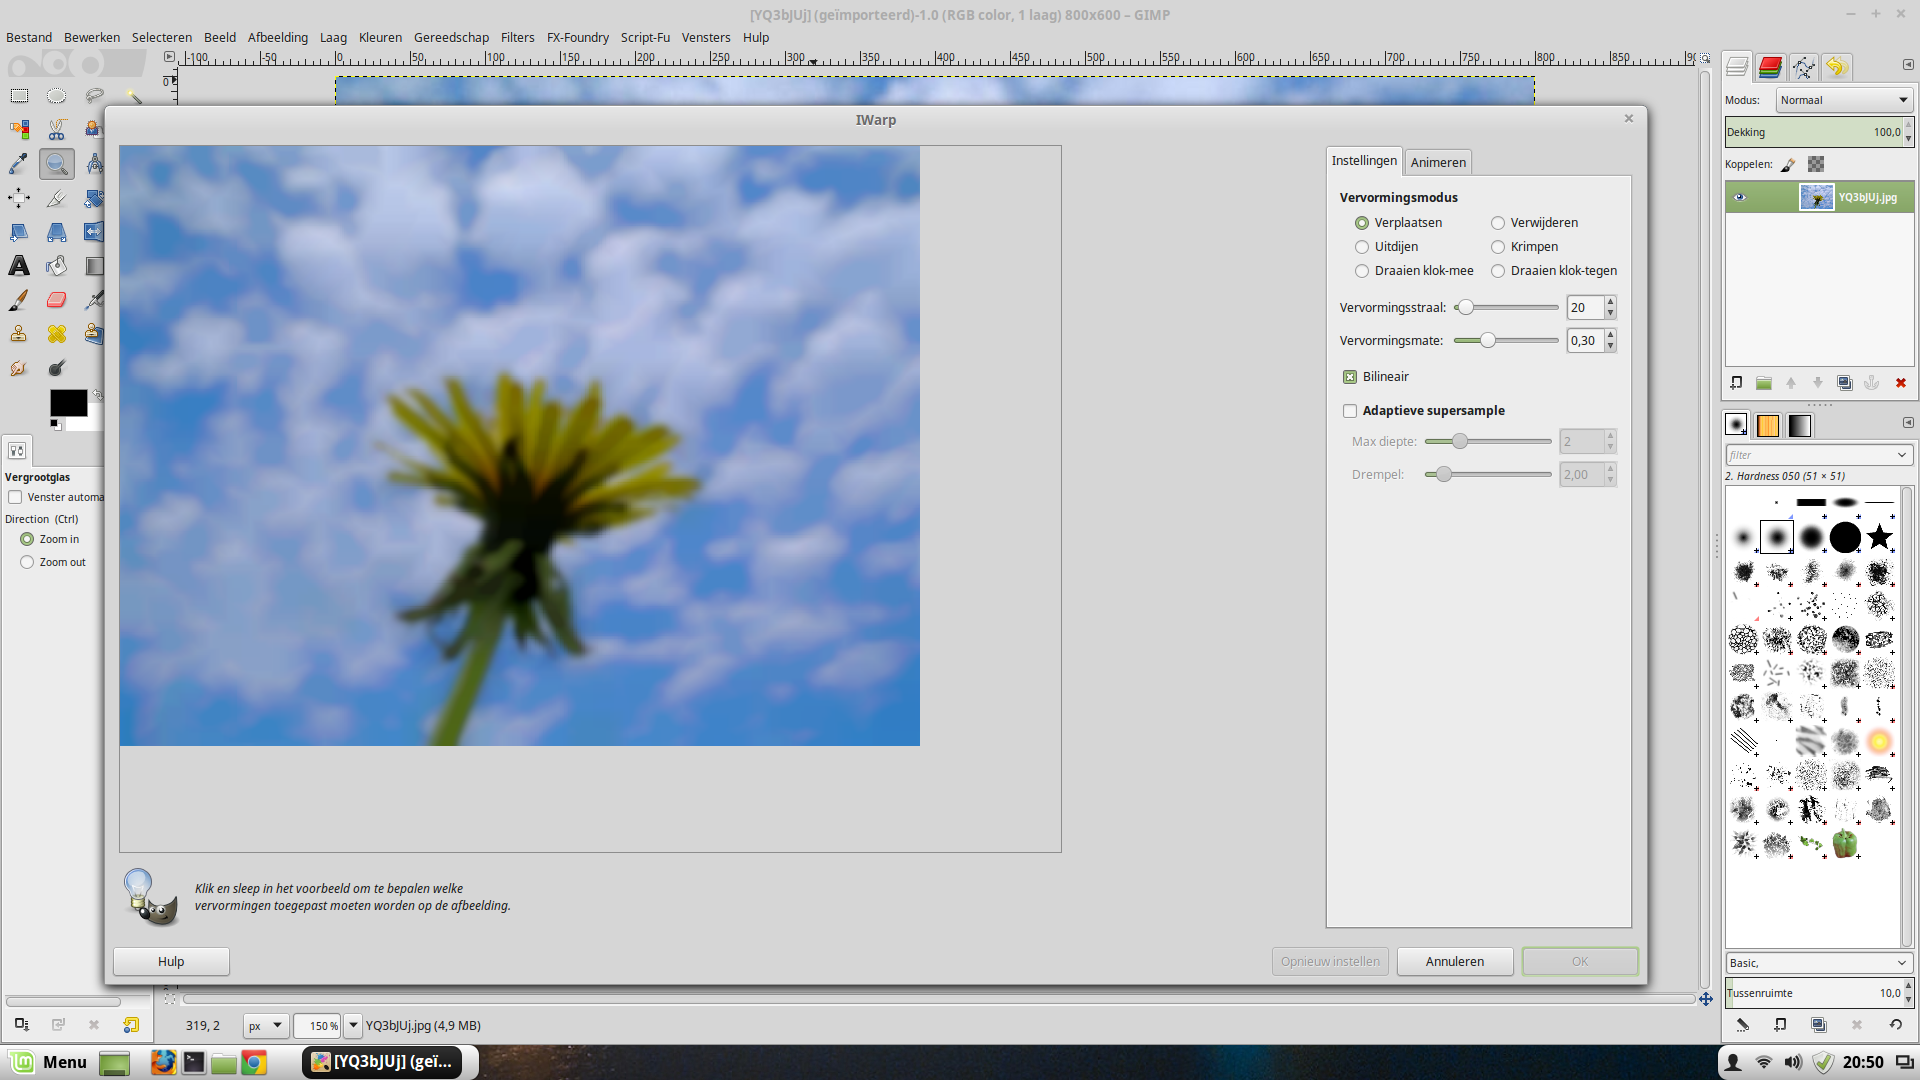Select the Color Picker eyedropper tool

(x=19, y=164)
